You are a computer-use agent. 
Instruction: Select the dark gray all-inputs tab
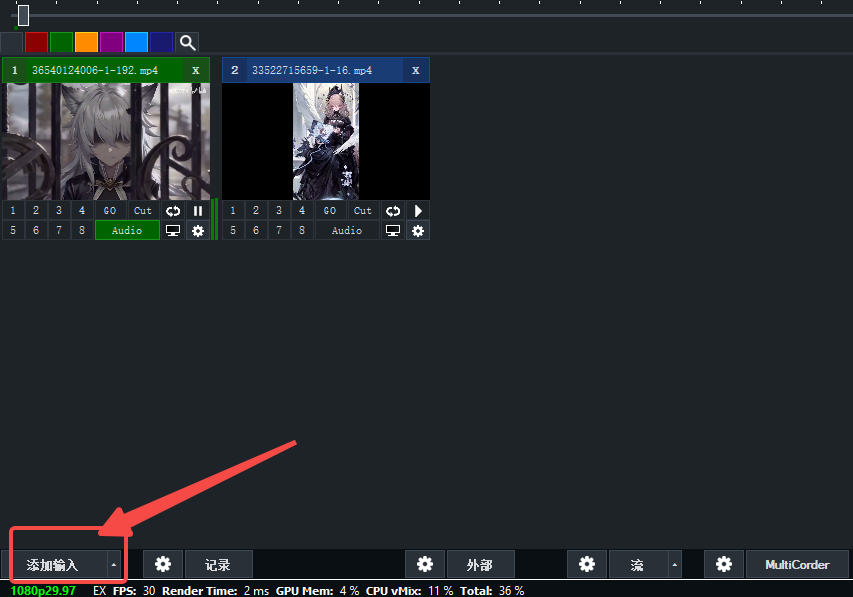(11, 42)
